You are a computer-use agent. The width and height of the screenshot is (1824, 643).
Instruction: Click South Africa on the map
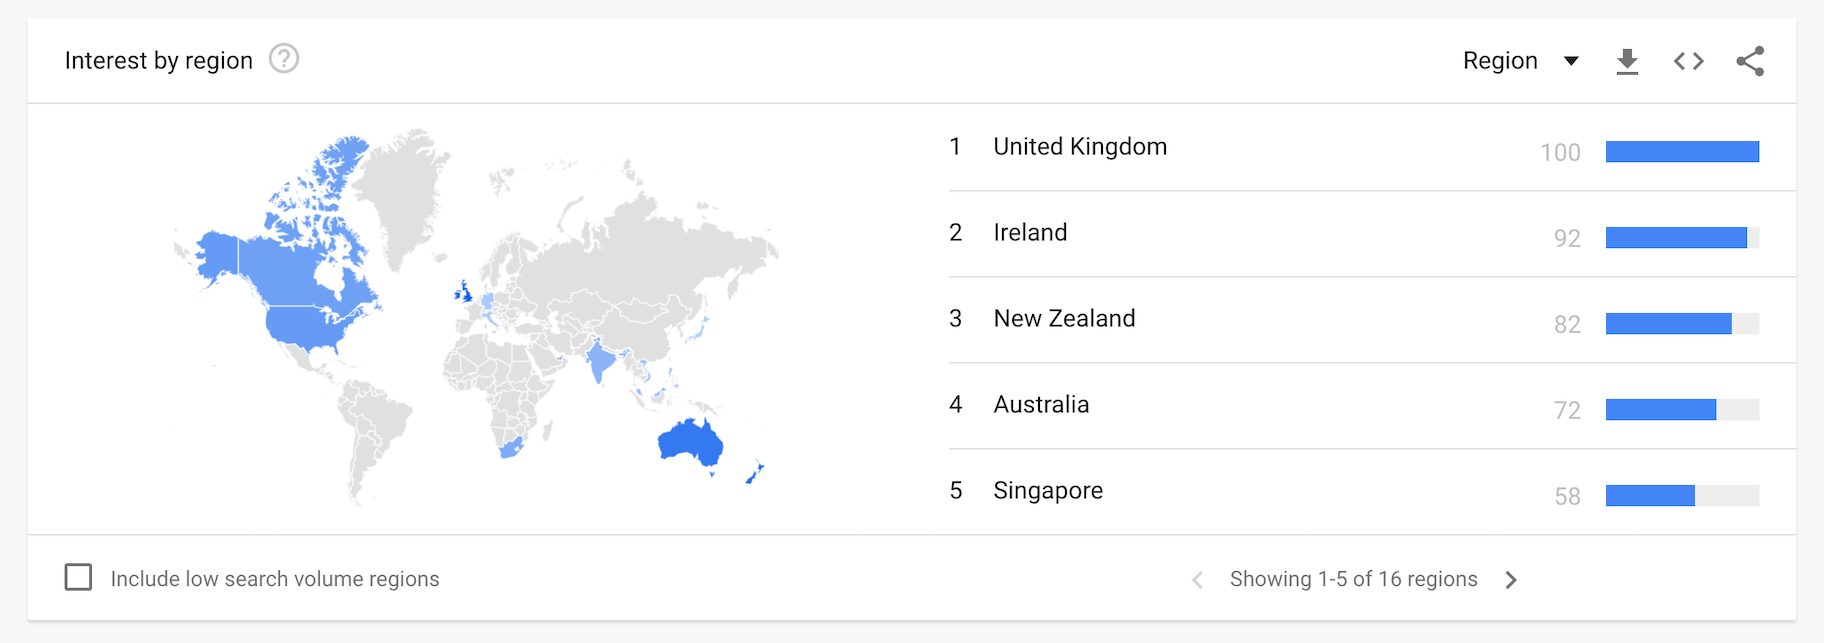(510, 447)
